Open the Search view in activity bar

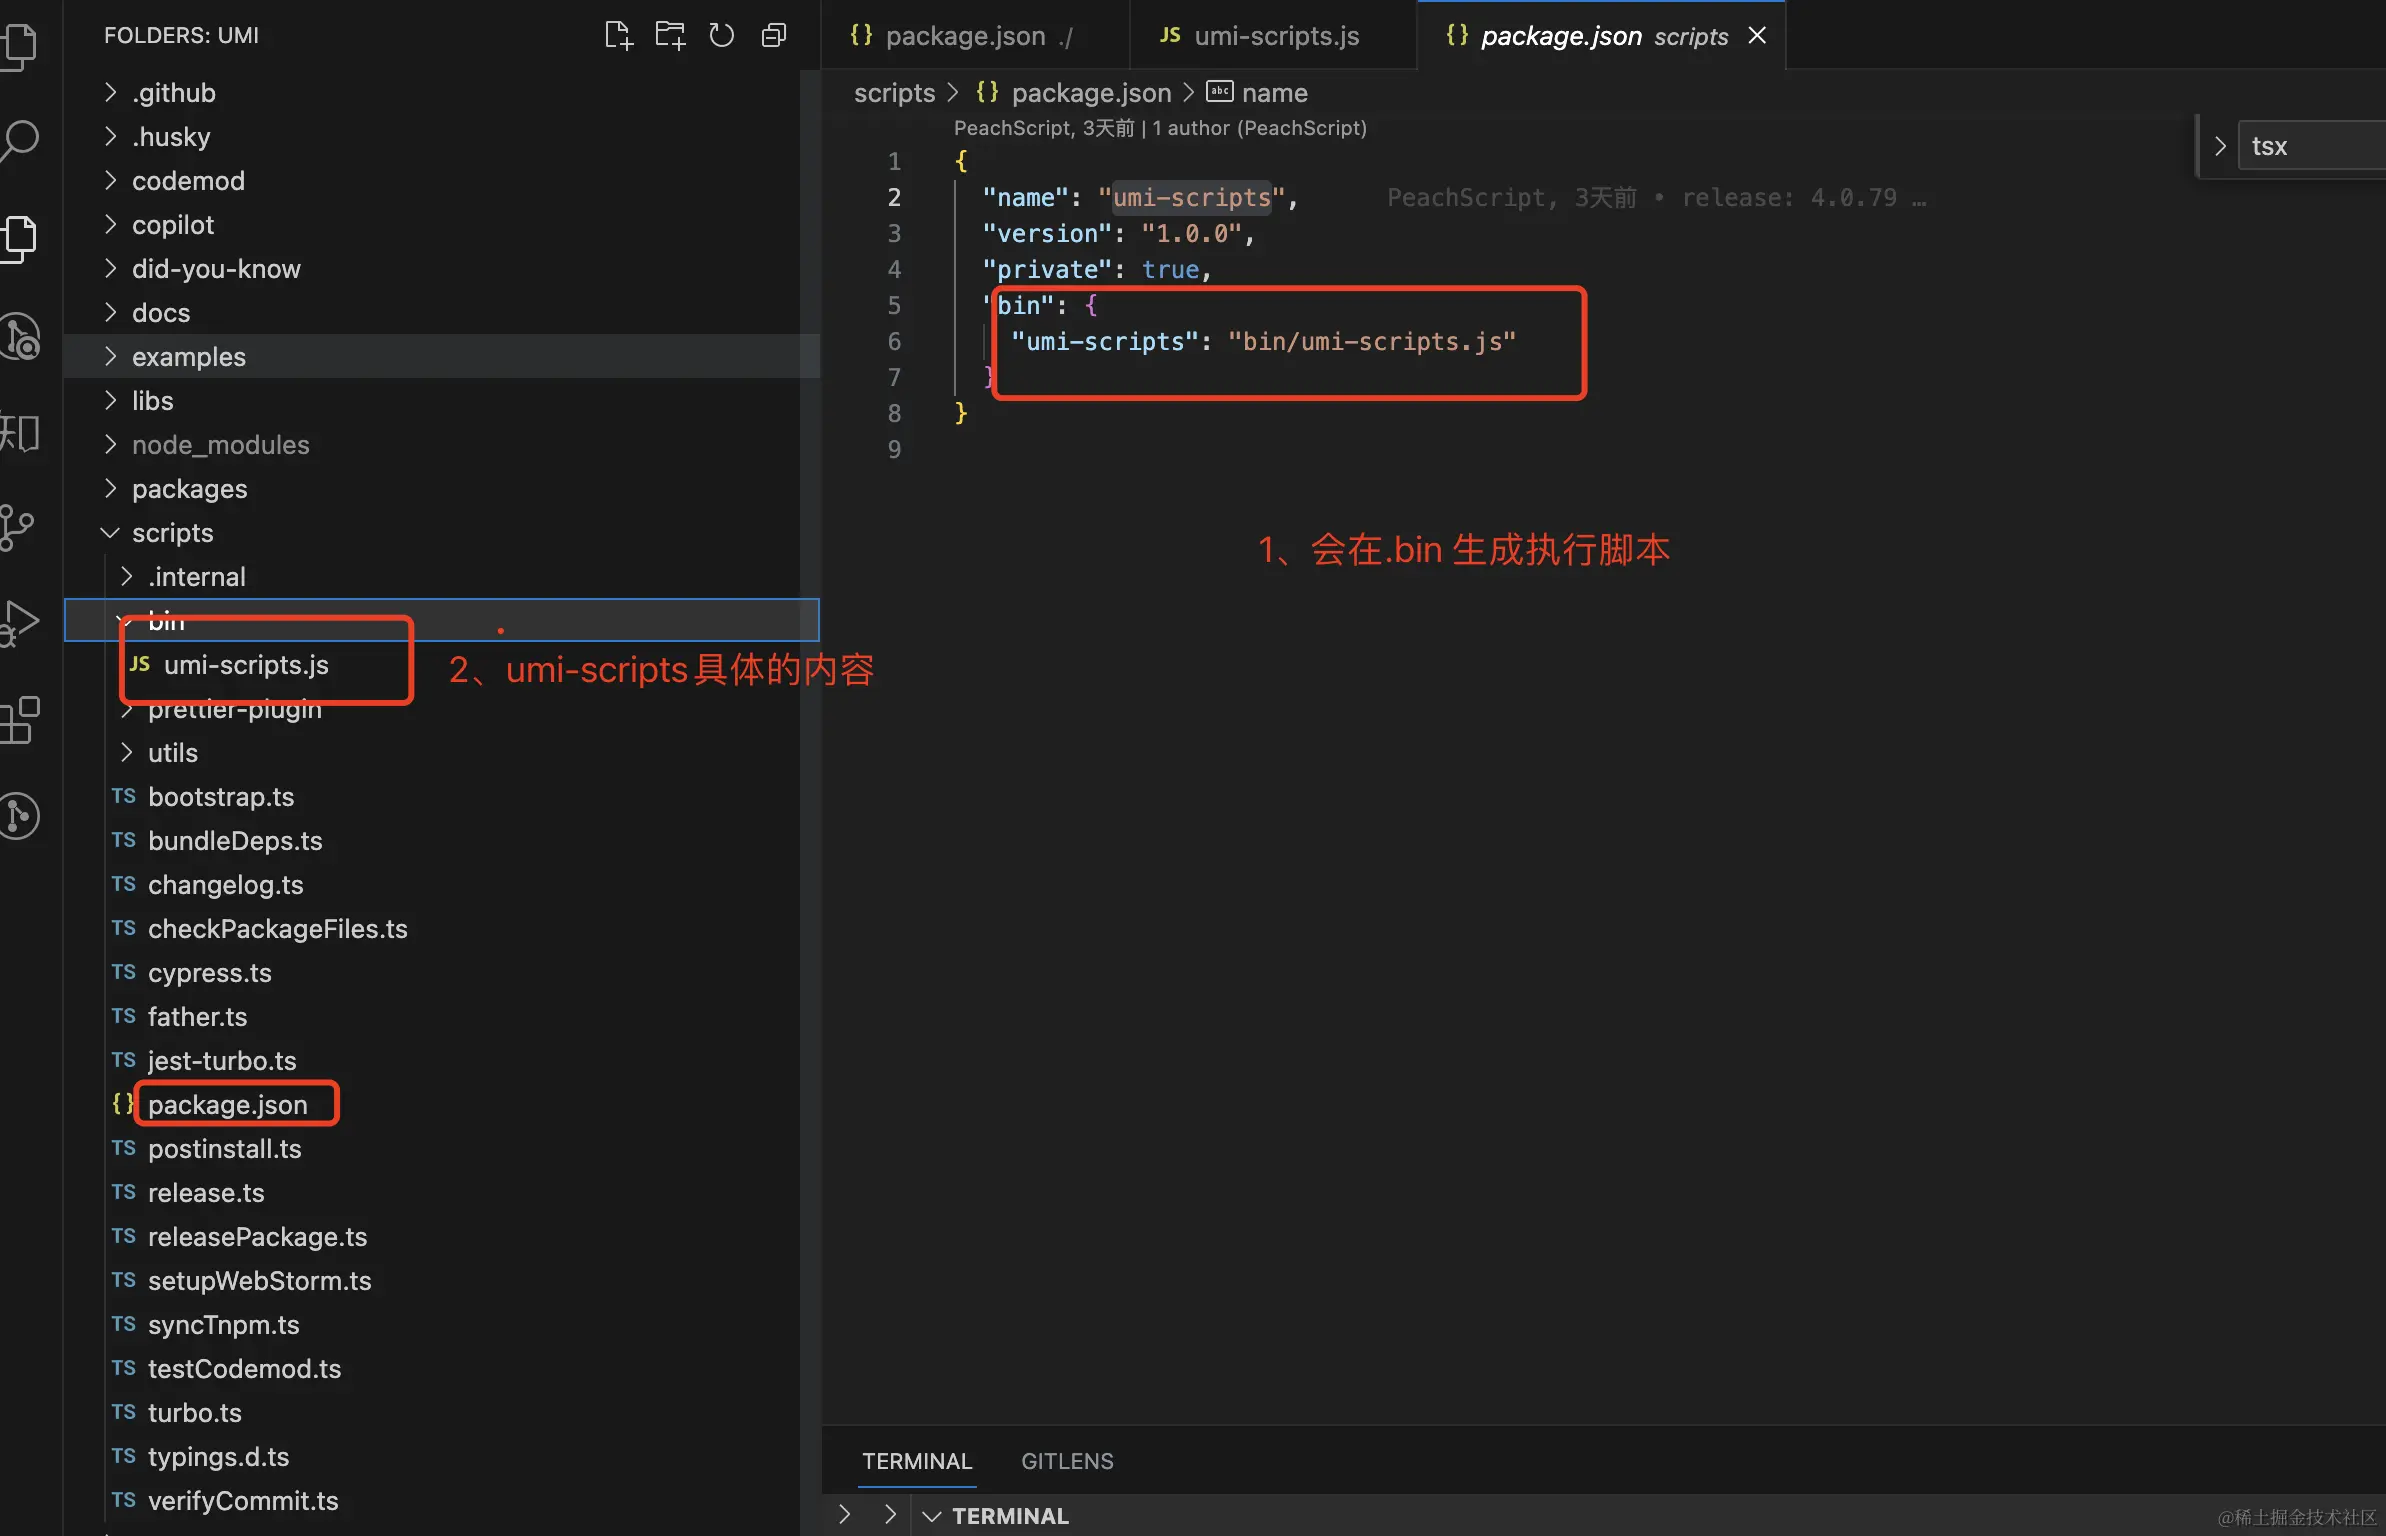click(x=20, y=140)
